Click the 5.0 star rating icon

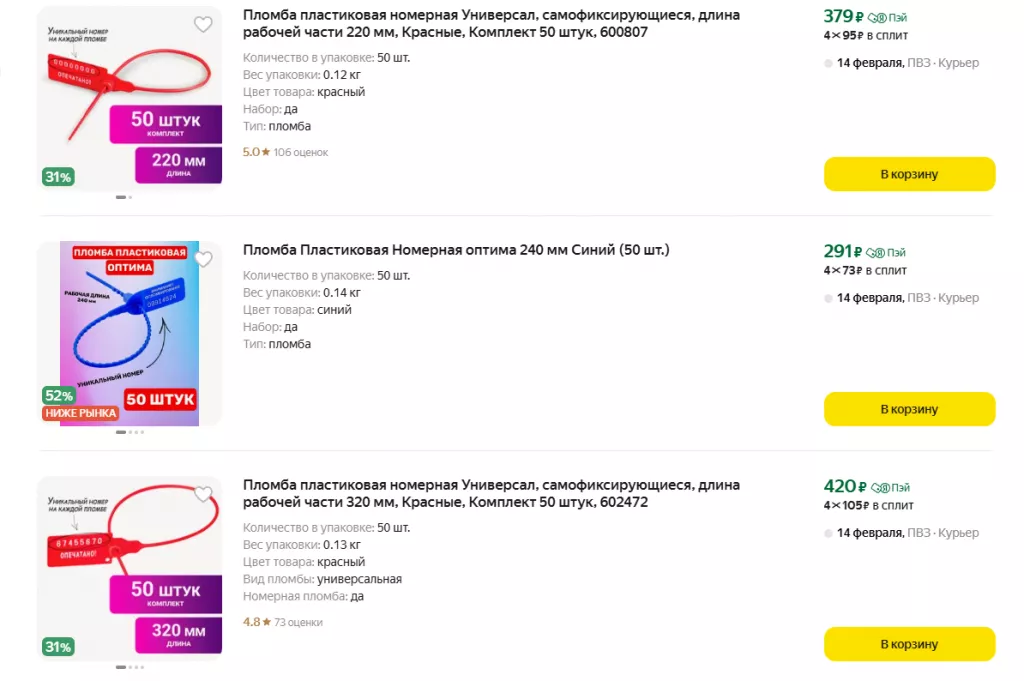pos(266,153)
